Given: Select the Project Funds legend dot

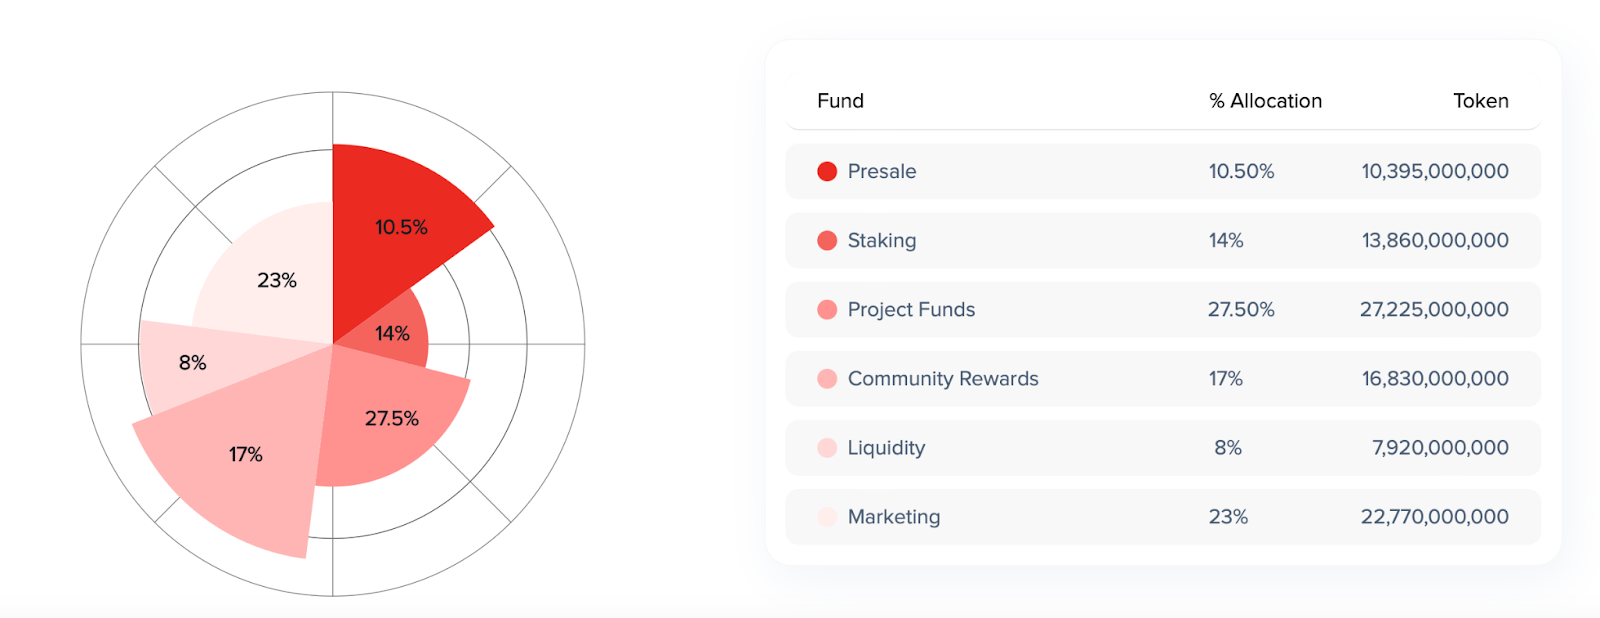Looking at the screenshot, I should coord(827,309).
